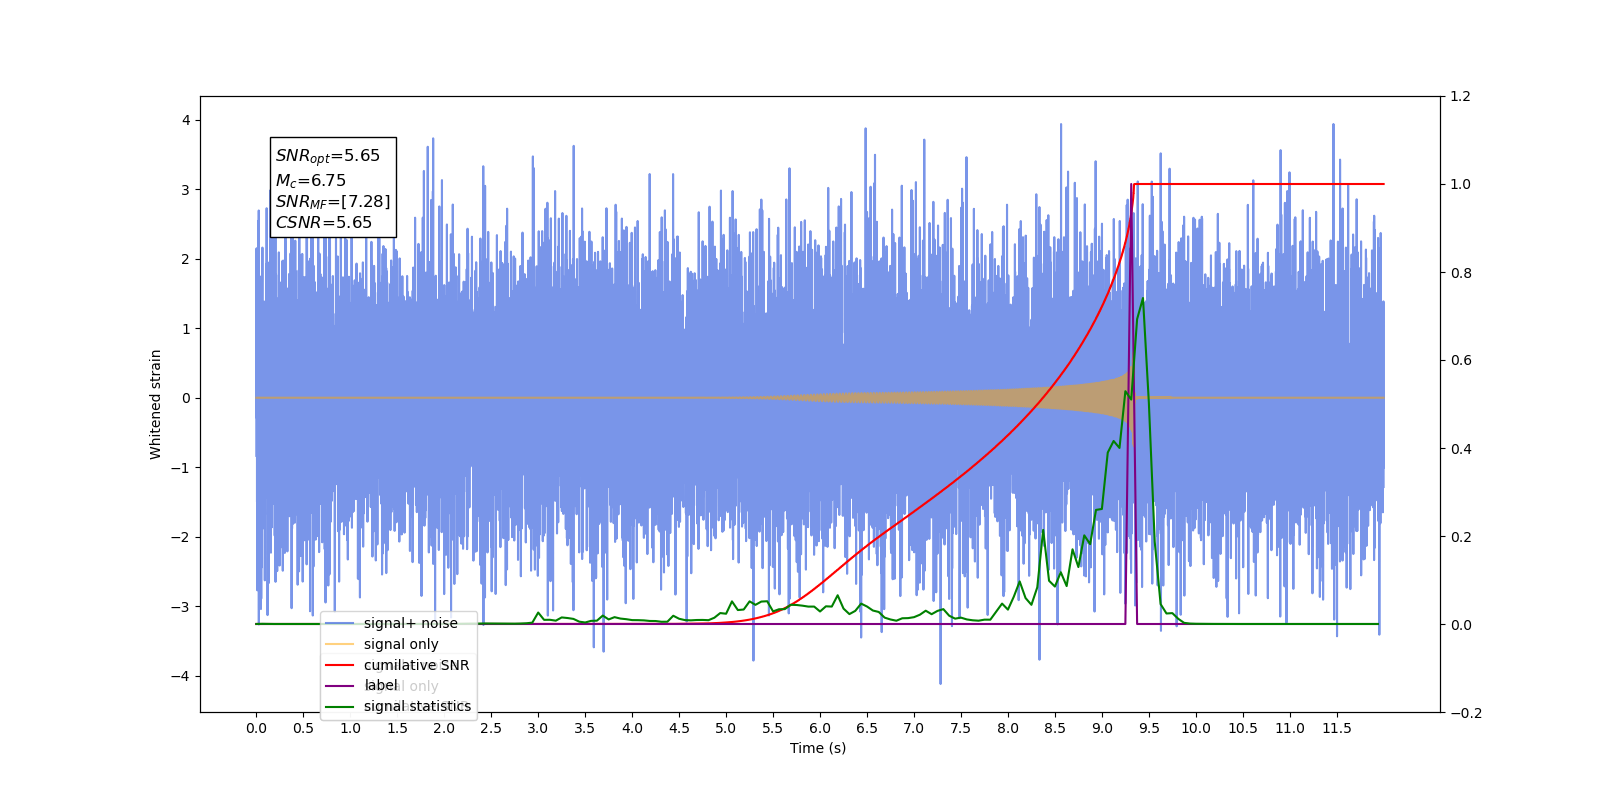Click the x-axis tick label 3.0

[x=538, y=728]
